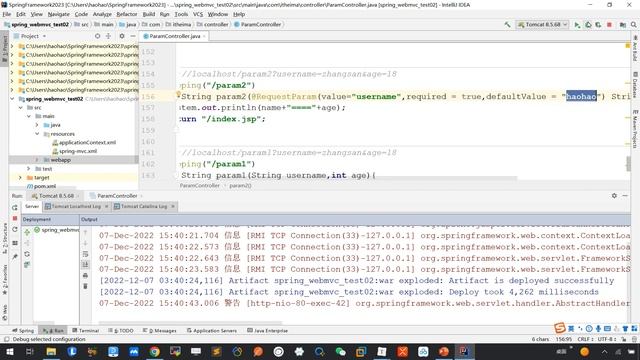This screenshot has height=360, width=640.
Task: Open the Tools menu
Action: (181, 14)
